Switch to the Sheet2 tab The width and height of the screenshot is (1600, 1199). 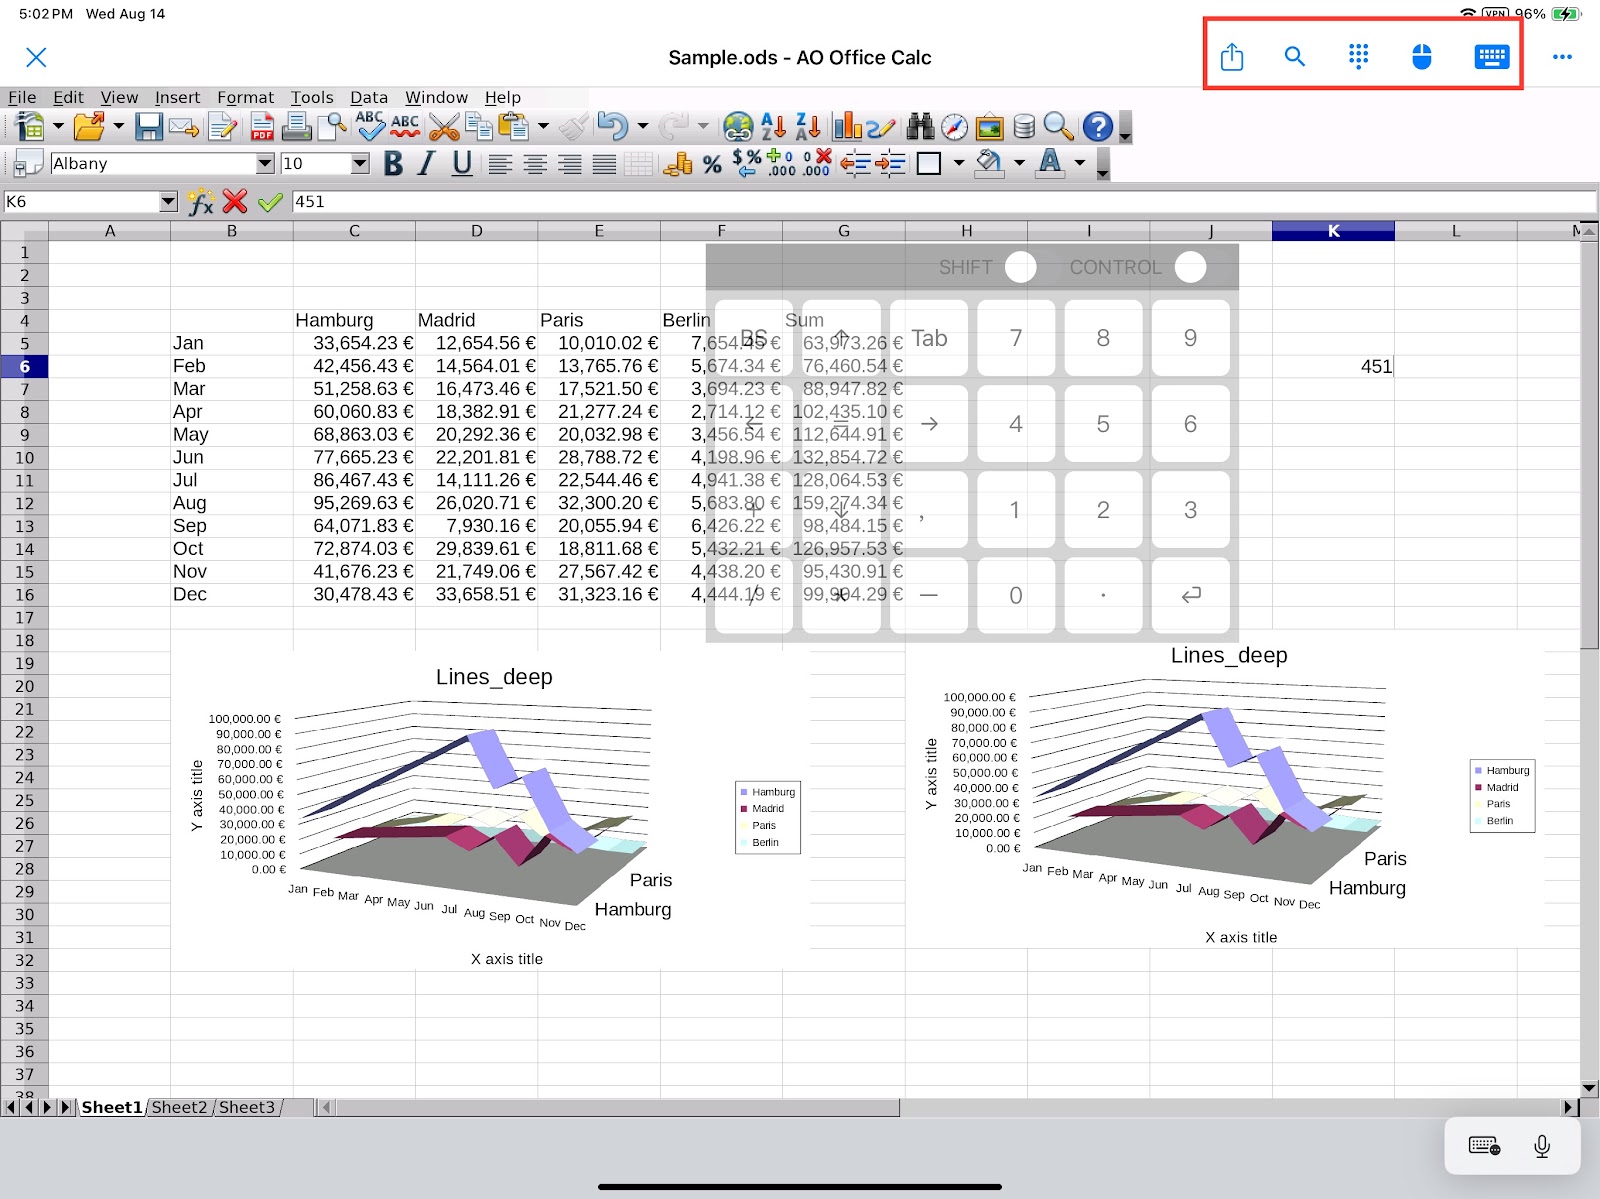(x=179, y=1107)
